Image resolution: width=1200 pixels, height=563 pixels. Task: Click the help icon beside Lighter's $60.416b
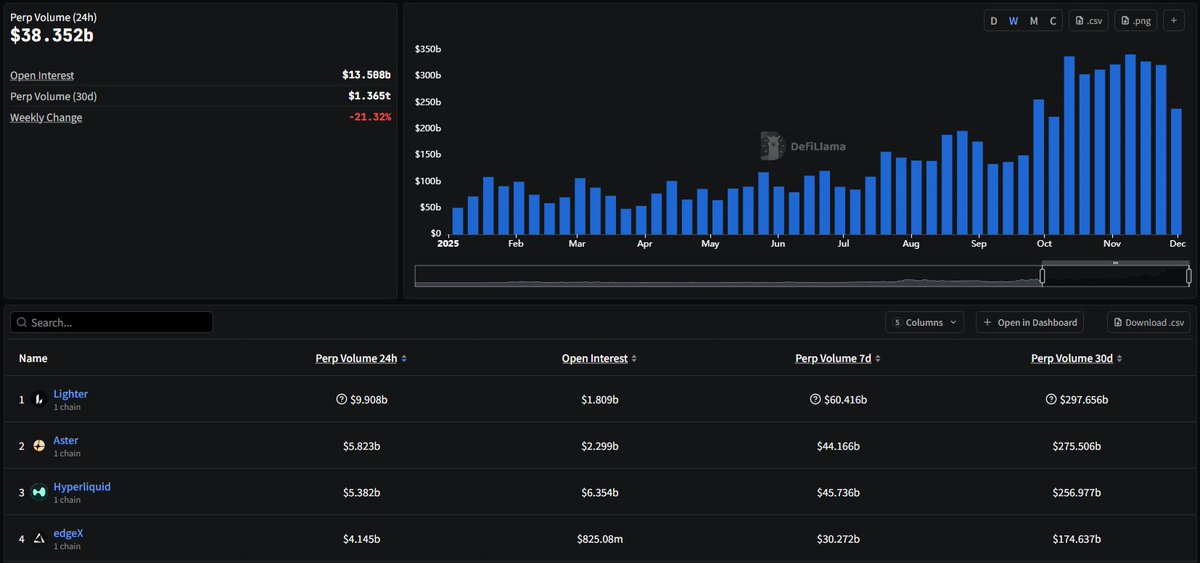coord(815,399)
